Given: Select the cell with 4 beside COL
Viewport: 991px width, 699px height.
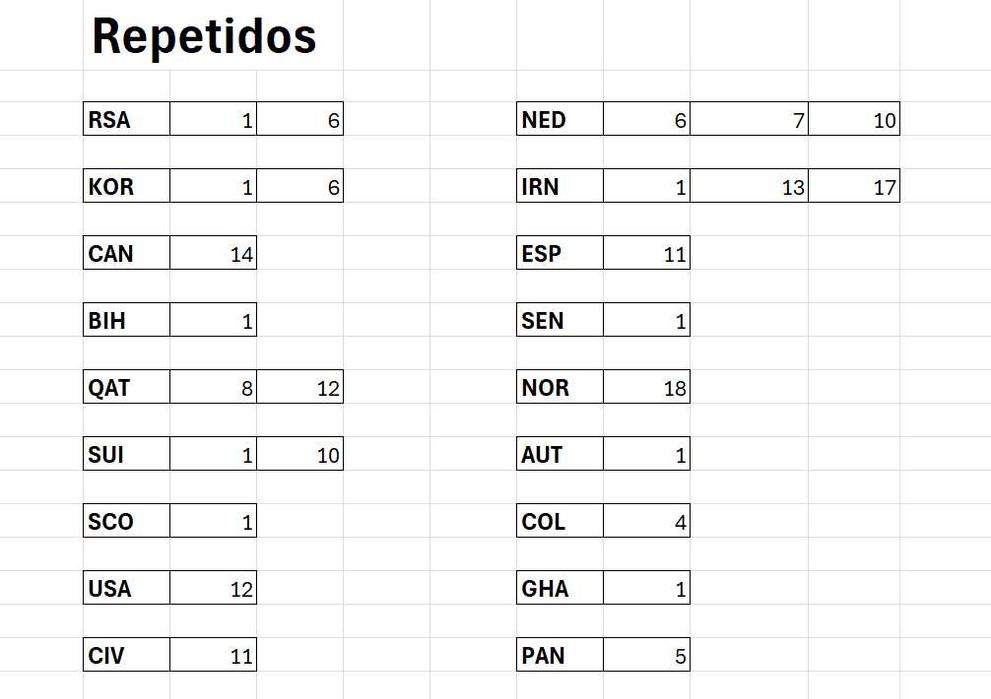Looking at the screenshot, I should pyautogui.click(x=647, y=520).
